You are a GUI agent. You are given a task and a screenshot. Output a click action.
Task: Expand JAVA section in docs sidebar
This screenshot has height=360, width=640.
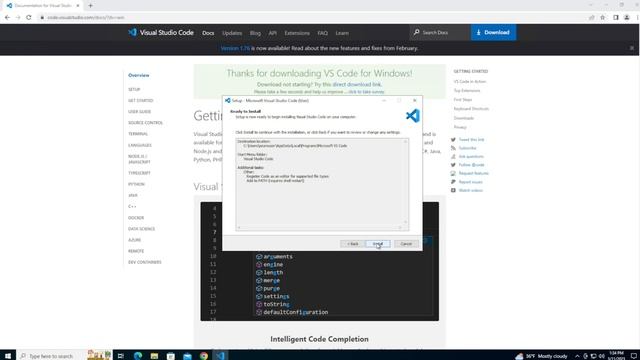(133, 196)
